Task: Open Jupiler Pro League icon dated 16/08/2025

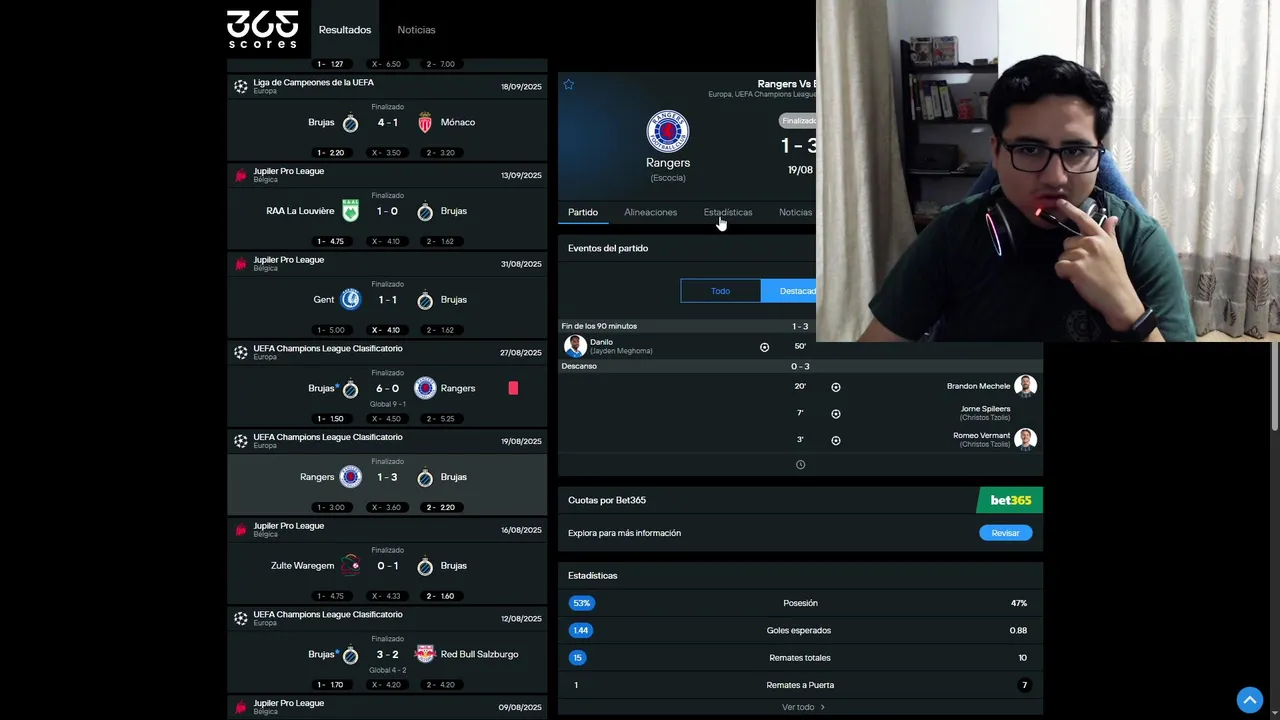Action: [240, 530]
